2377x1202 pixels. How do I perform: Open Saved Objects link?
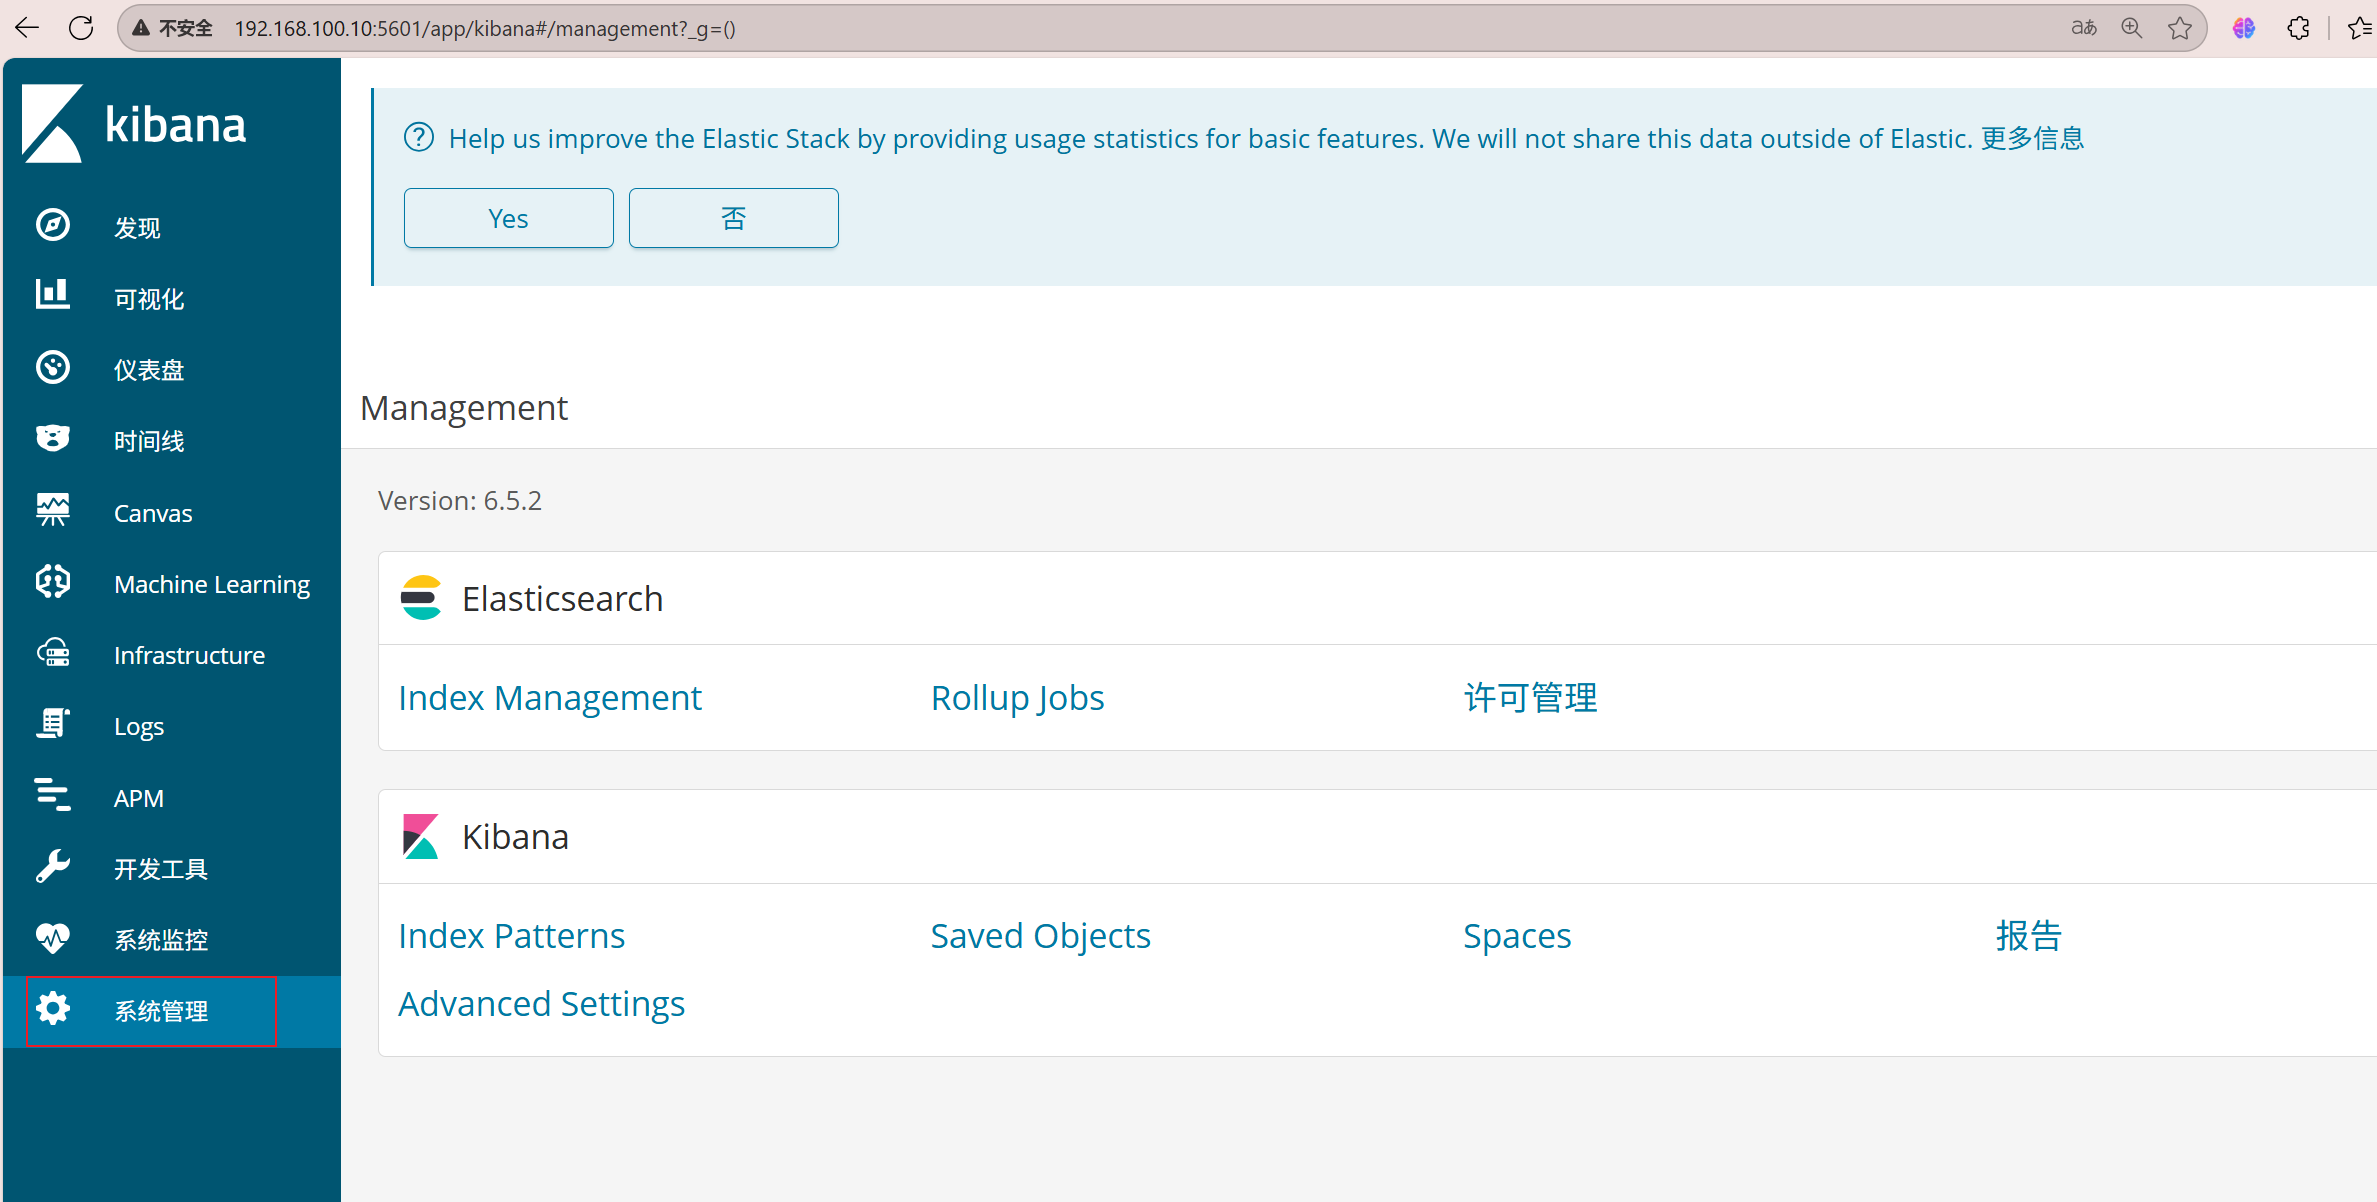pyautogui.click(x=1040, y=935)
